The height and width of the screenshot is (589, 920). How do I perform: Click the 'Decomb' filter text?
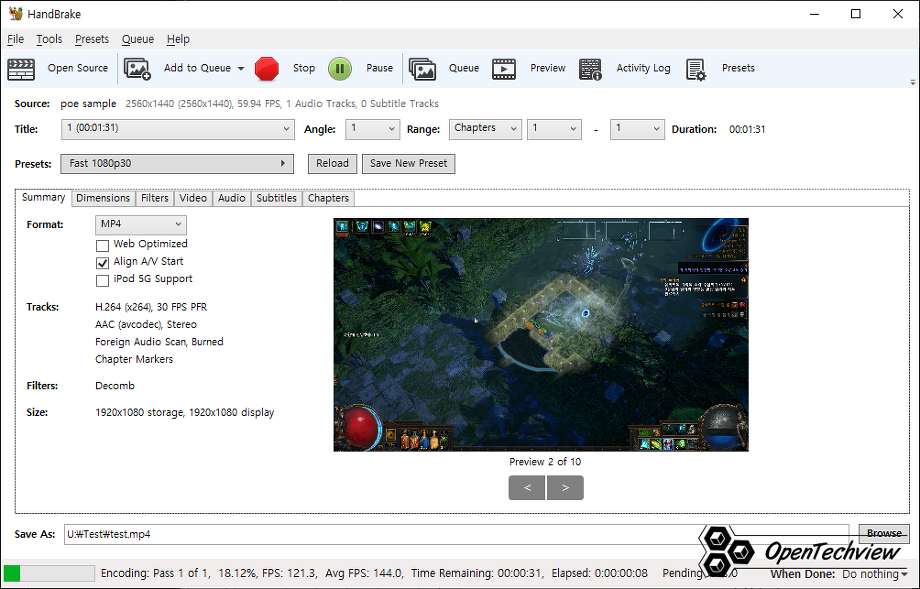tap(115, 386)
